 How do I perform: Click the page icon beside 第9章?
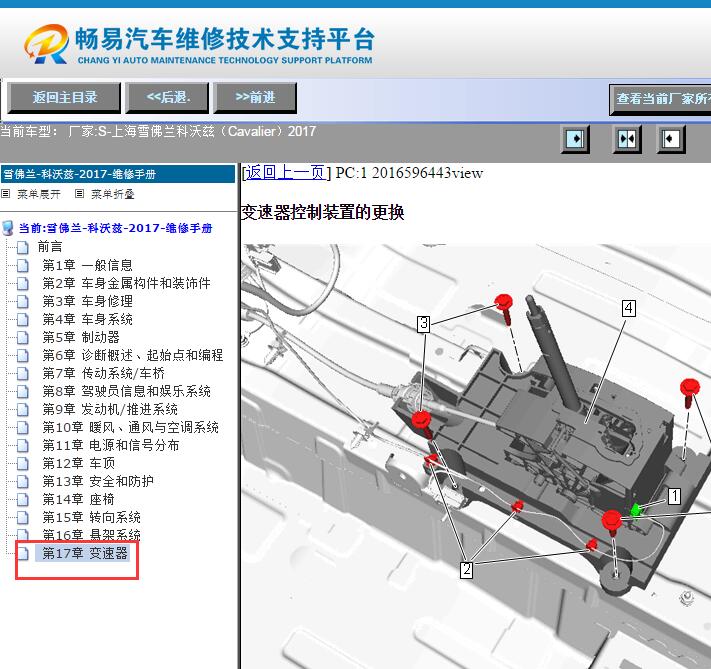click(23, 410)
